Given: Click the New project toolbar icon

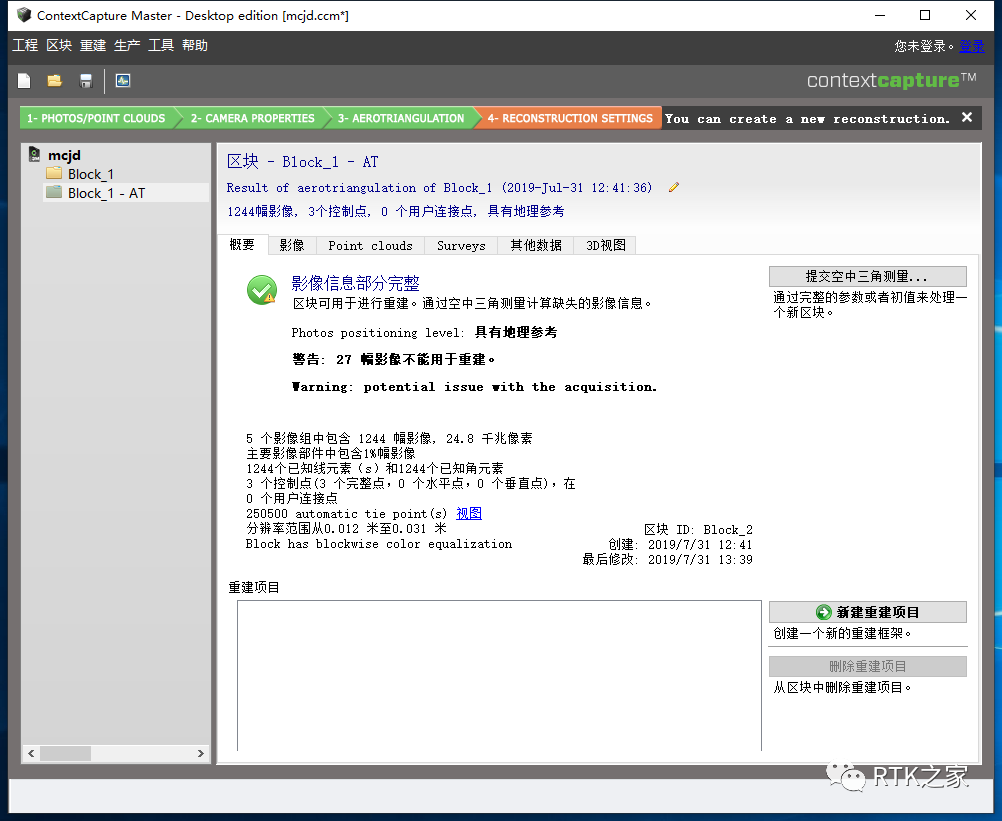Looking at the screenshot, I should pyautogui.click(x=24, y=81).
